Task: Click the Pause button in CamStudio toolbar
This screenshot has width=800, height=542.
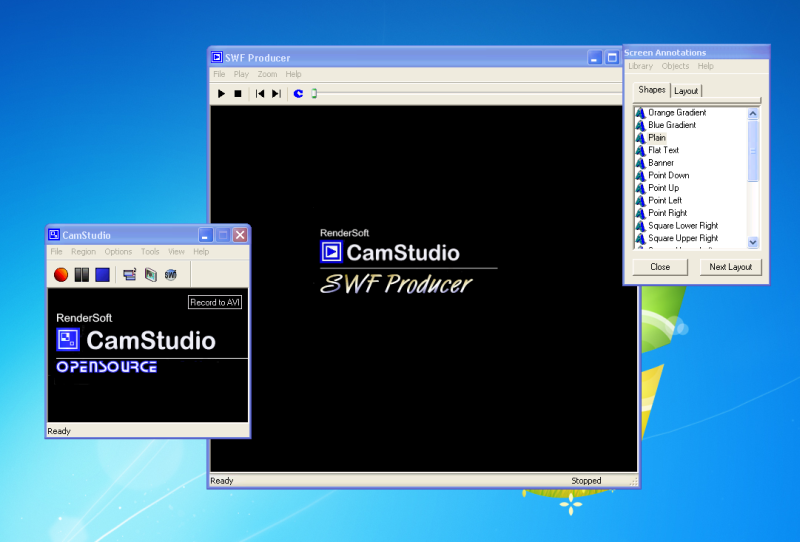Action: tap(82, 275)
